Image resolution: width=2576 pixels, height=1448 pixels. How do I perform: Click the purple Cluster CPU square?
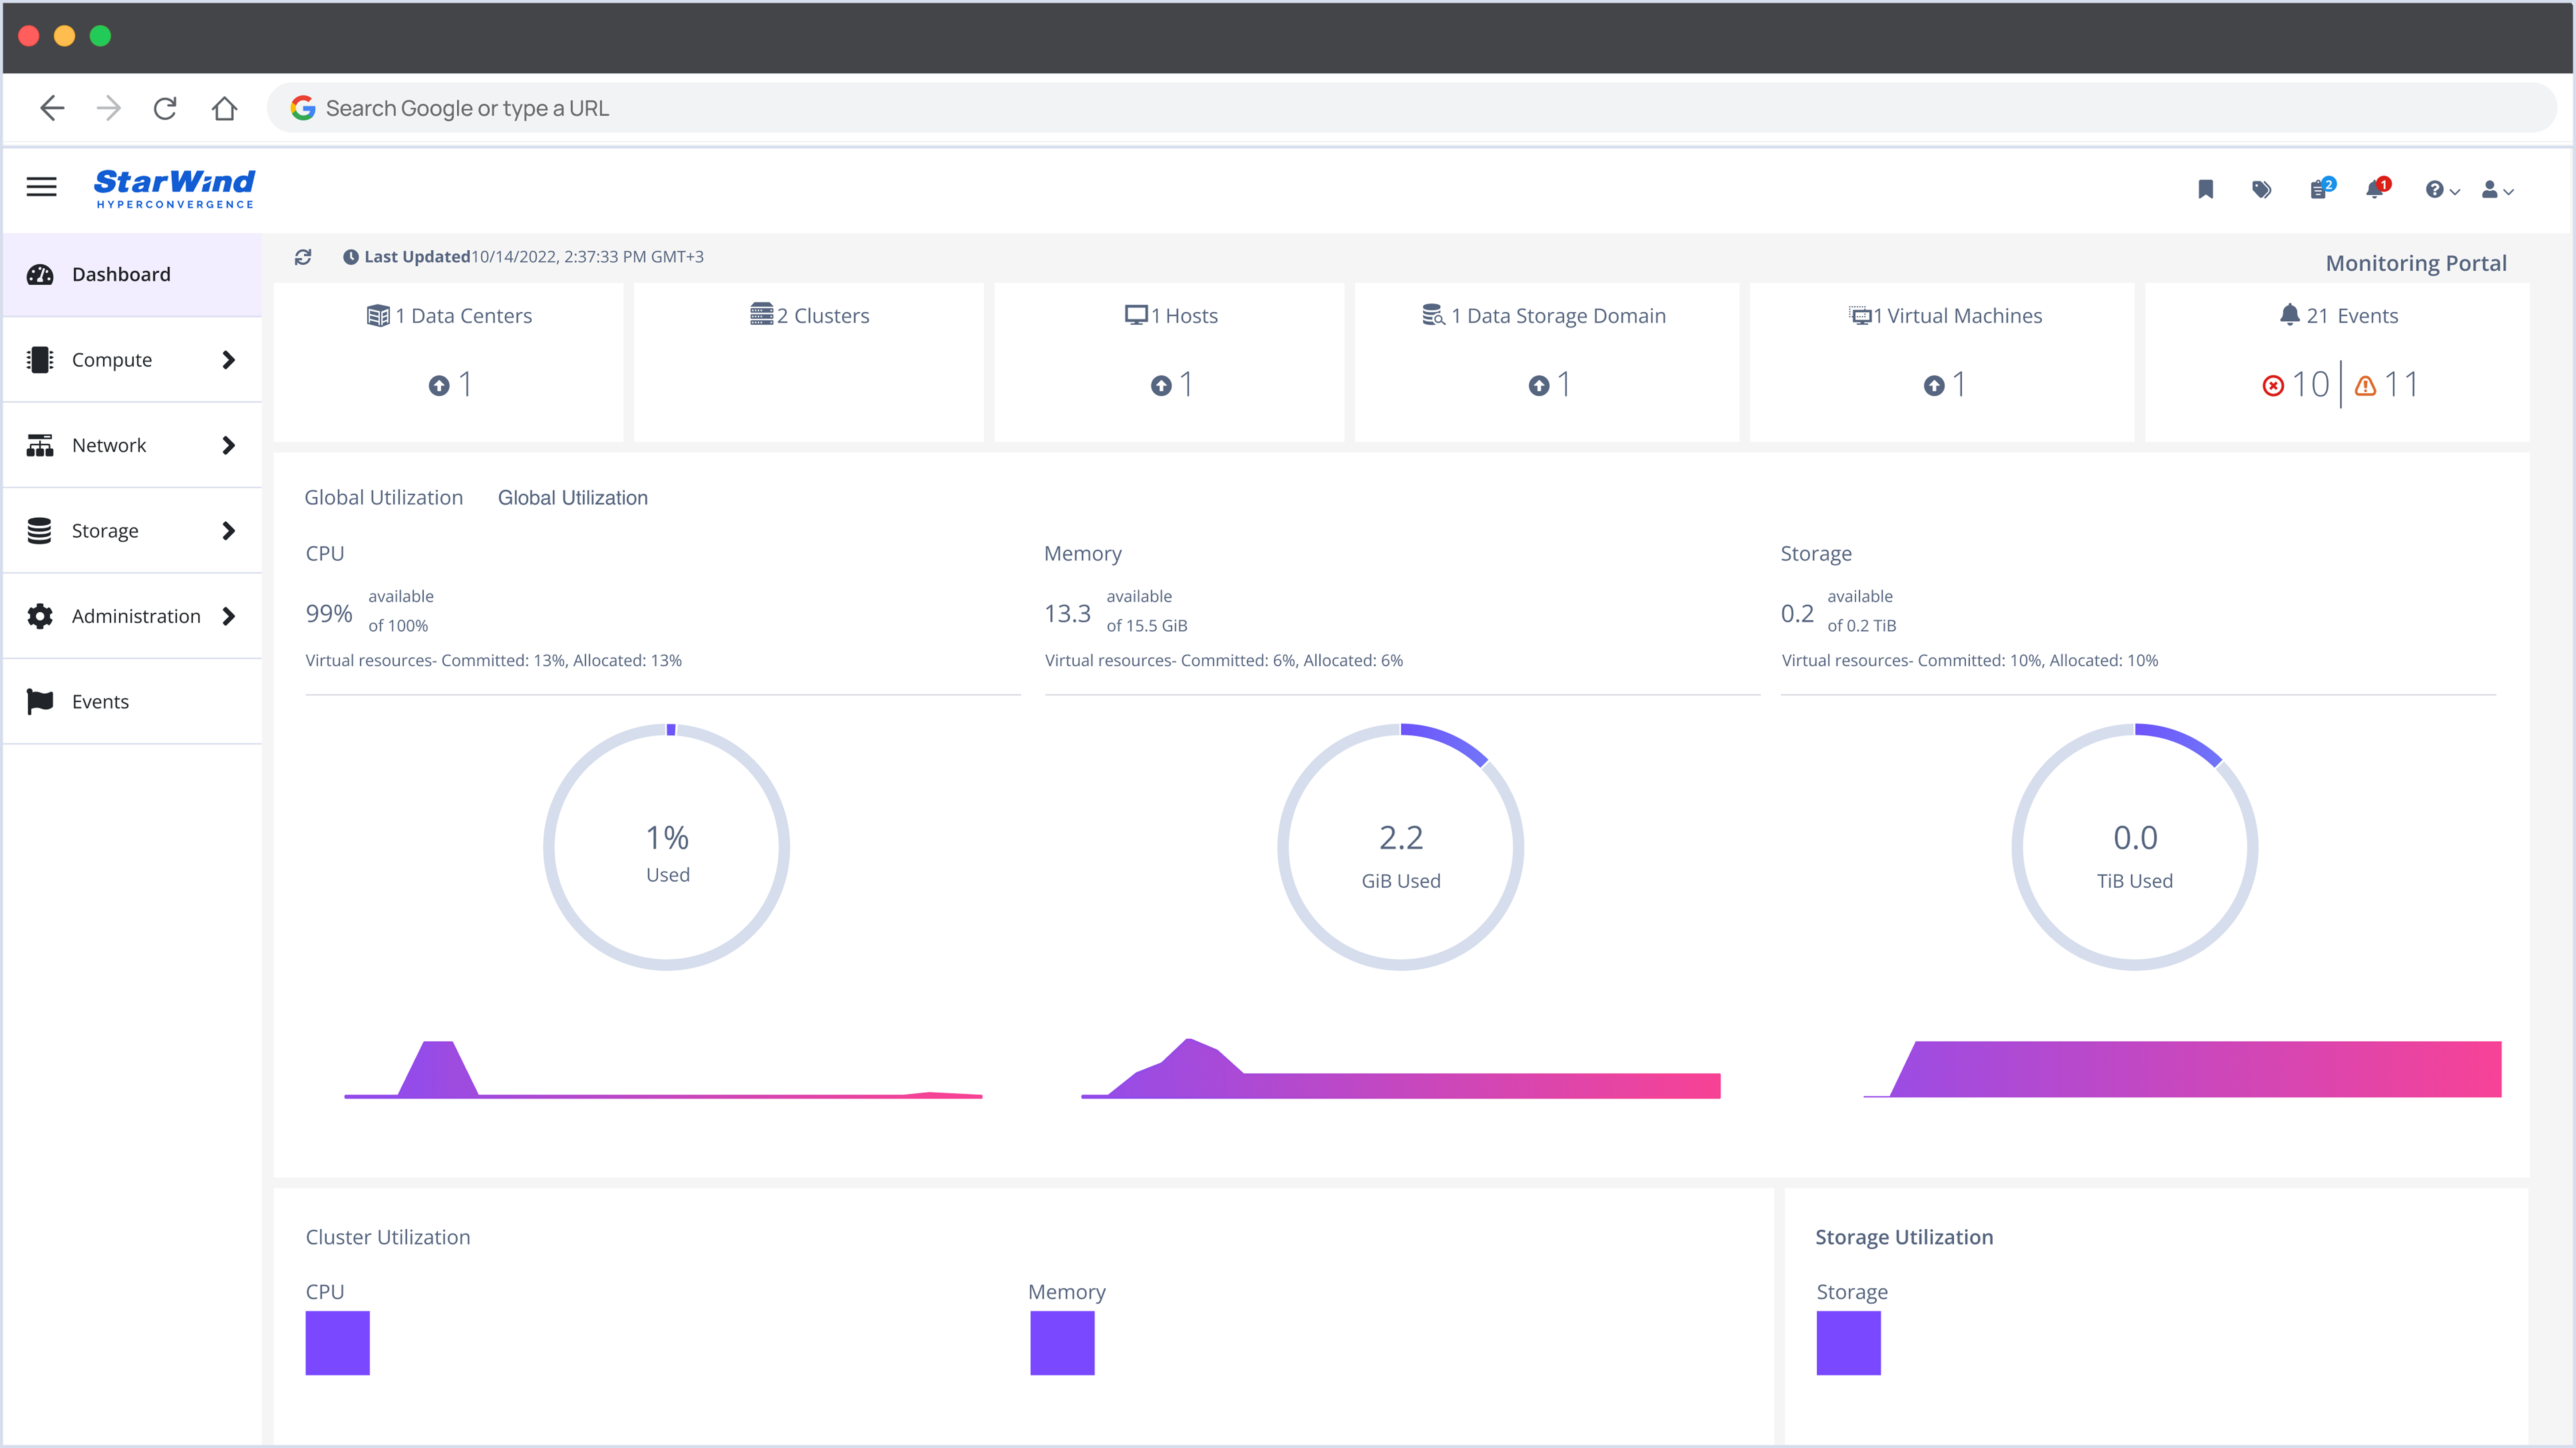[337, 1343]
